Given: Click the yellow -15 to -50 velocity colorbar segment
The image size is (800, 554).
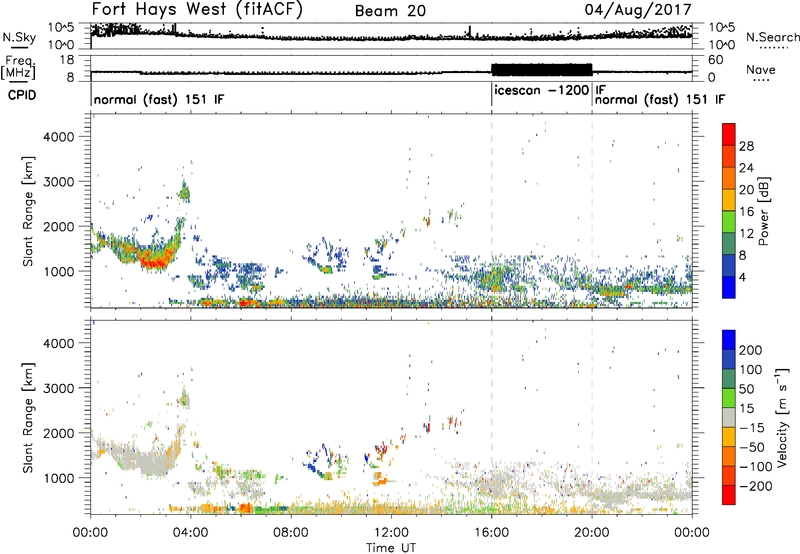Looking at the screenshot, I should [729, 437].
